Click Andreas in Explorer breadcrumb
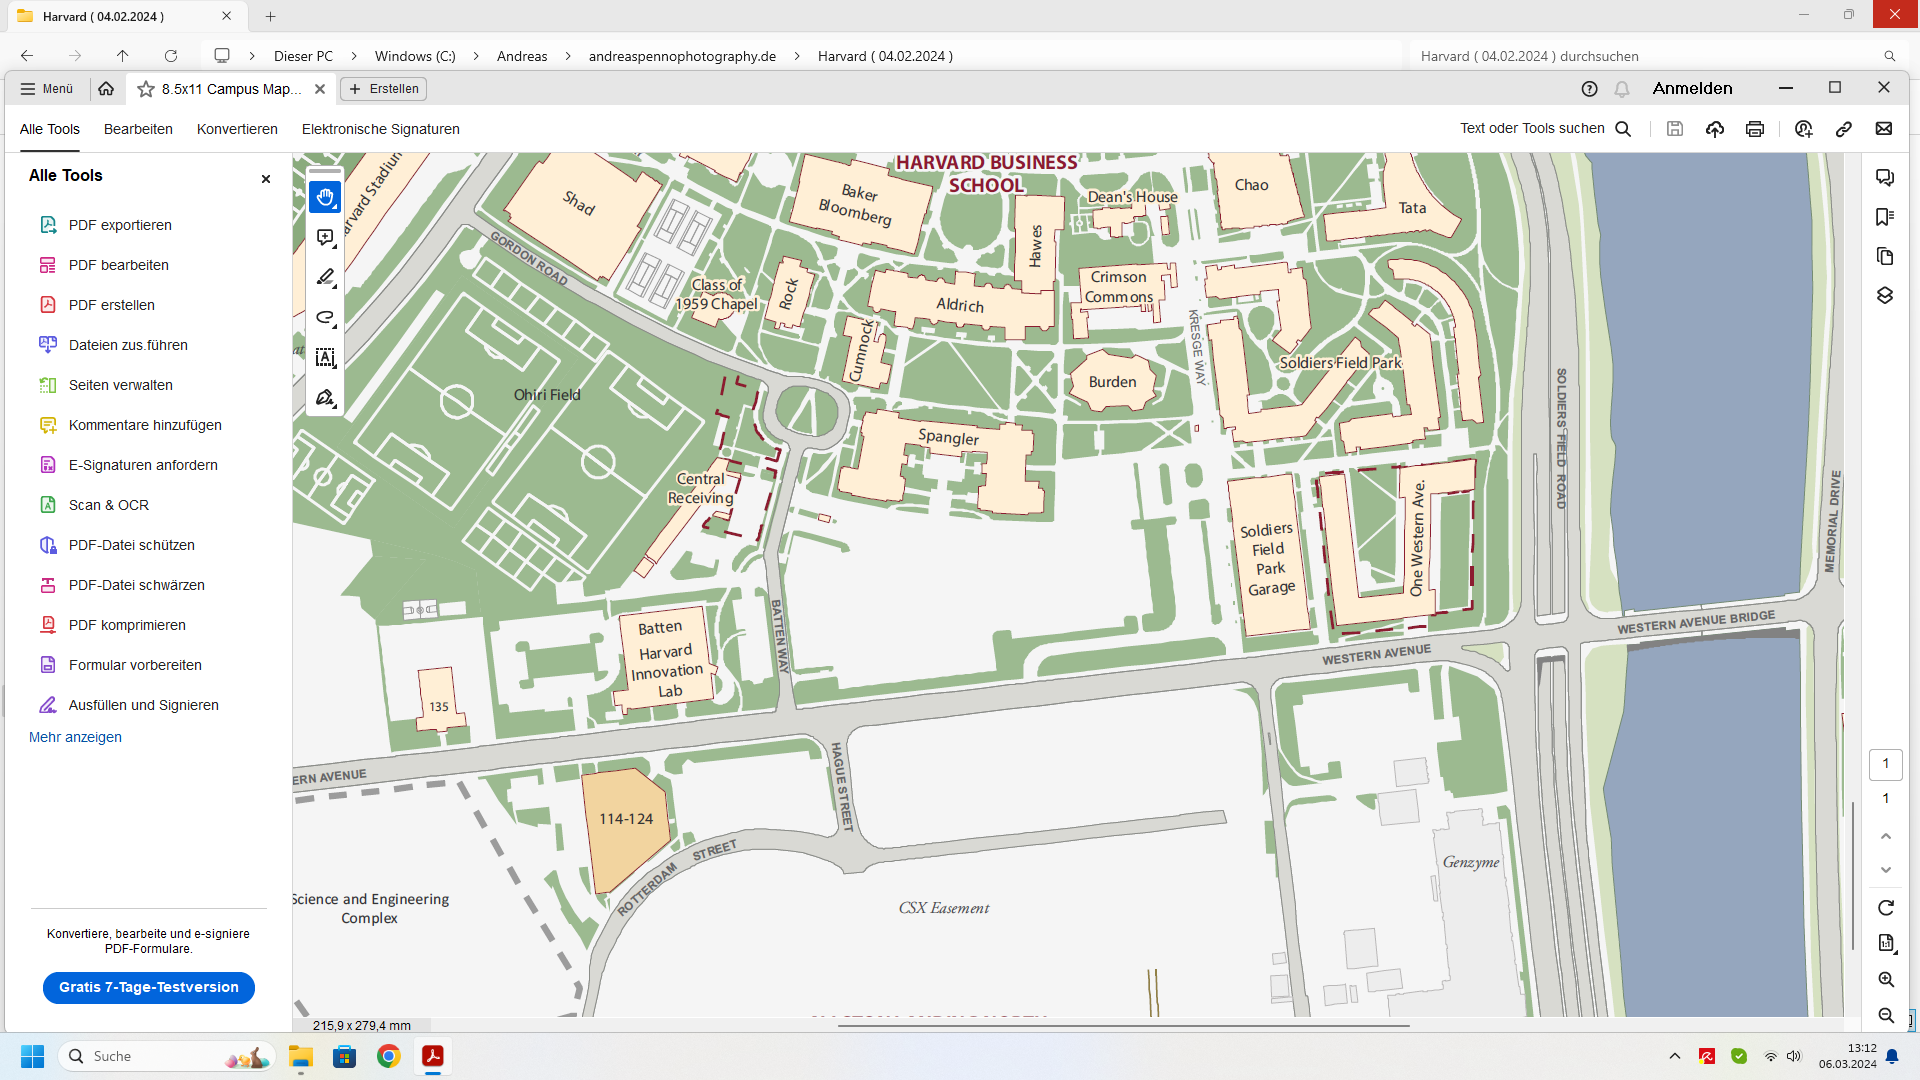 click(522, 56)
